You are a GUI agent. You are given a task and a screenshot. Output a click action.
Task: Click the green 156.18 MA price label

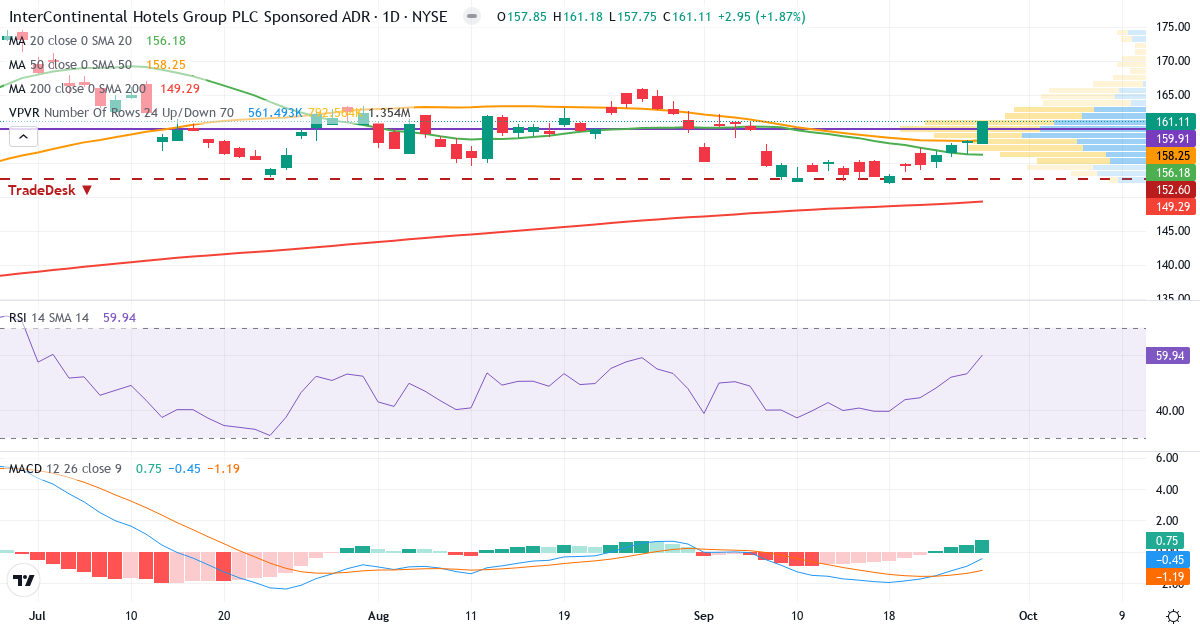click(1172, 173)
